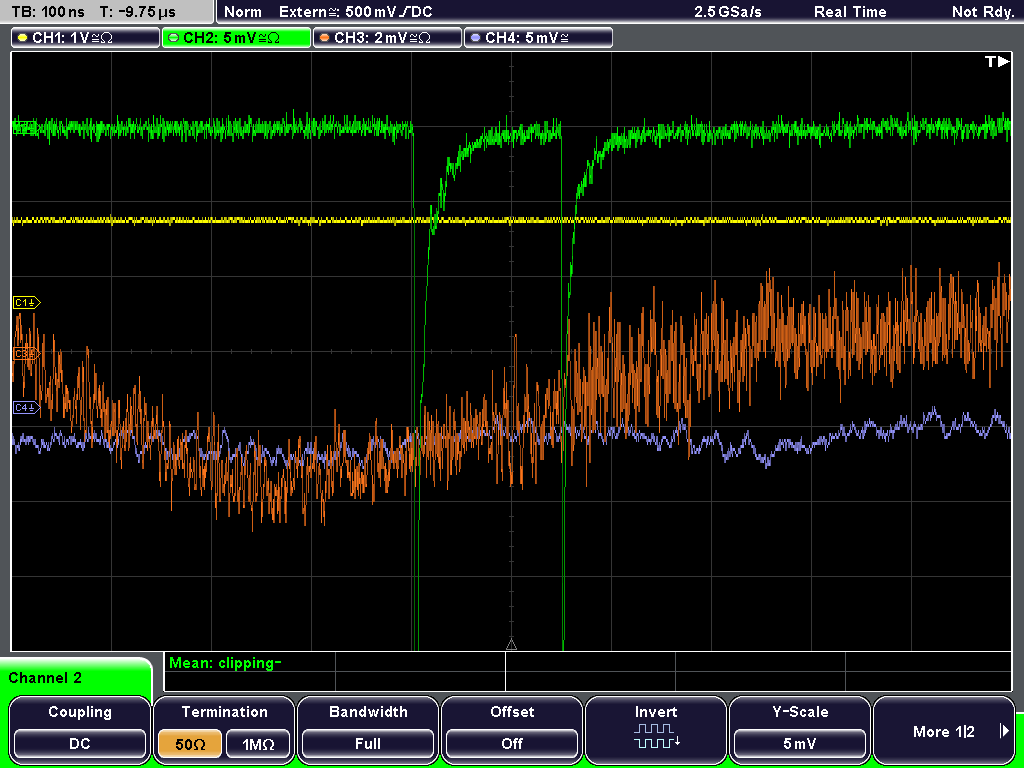
Task: Select the CH1: 1V channel tab
Action: (85, 38)
